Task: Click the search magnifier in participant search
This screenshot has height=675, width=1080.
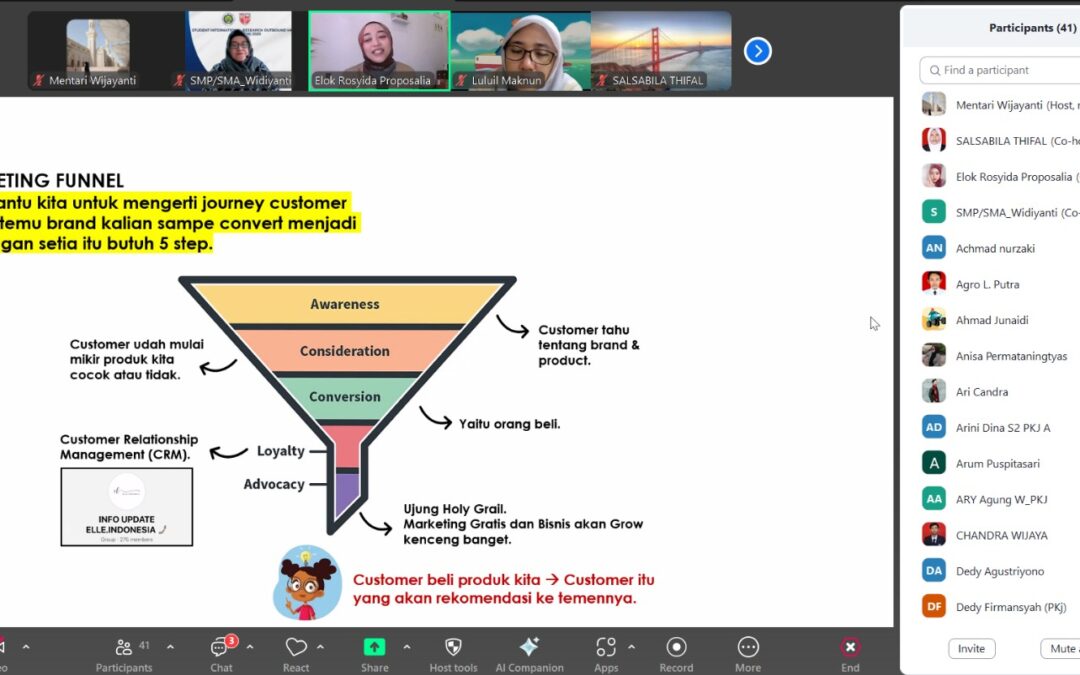Action: (x=935, y=70)
